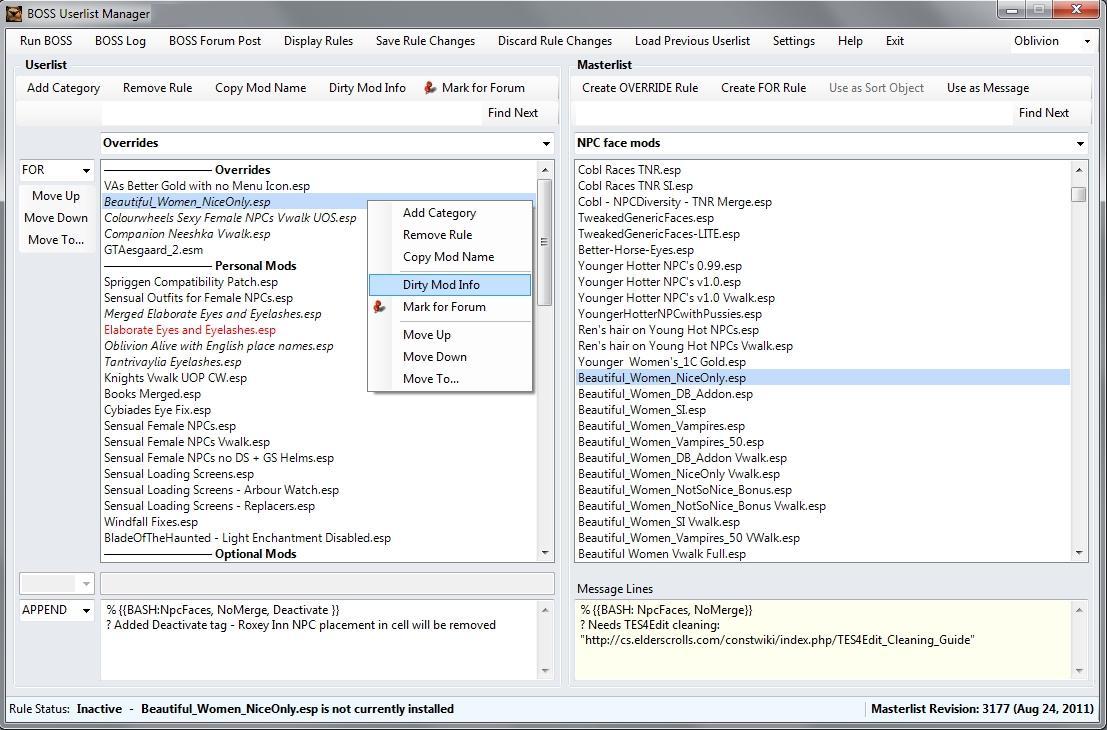Image resolution: width=1107 pixels, height=730 pixels.
Task: Choose Dirty Mod Info in context menu
Action: (450, 285)
